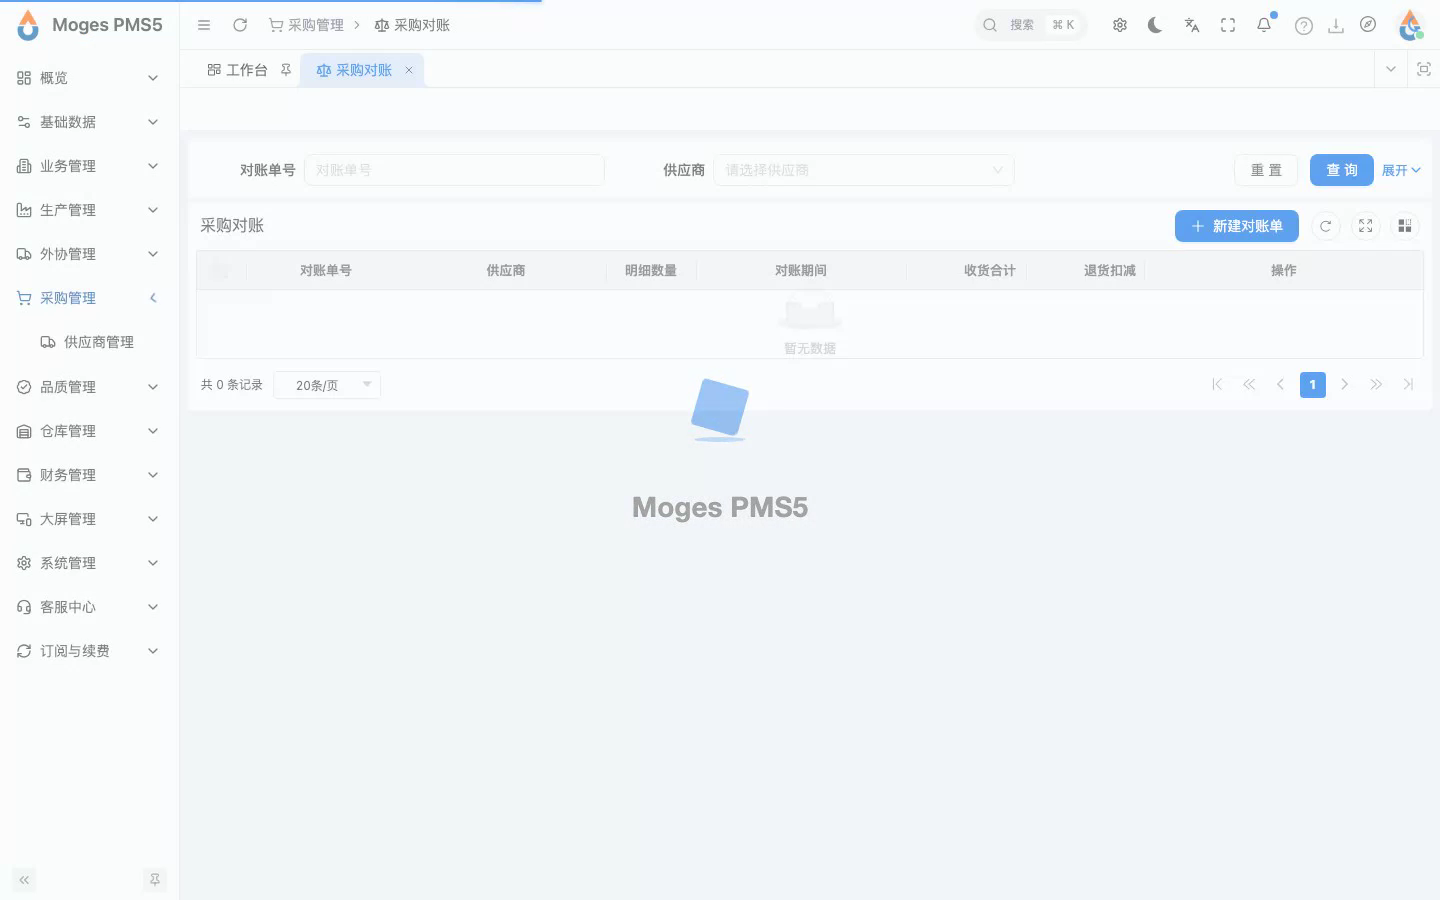Close the 采购对账 tab
This screenshot has height=900, width=1440.
pos(409,70)
